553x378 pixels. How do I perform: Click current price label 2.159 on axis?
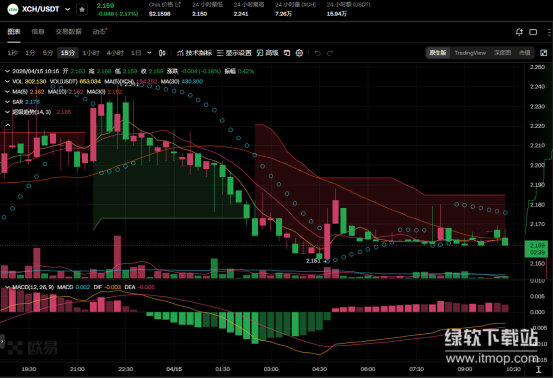[535, 249]
